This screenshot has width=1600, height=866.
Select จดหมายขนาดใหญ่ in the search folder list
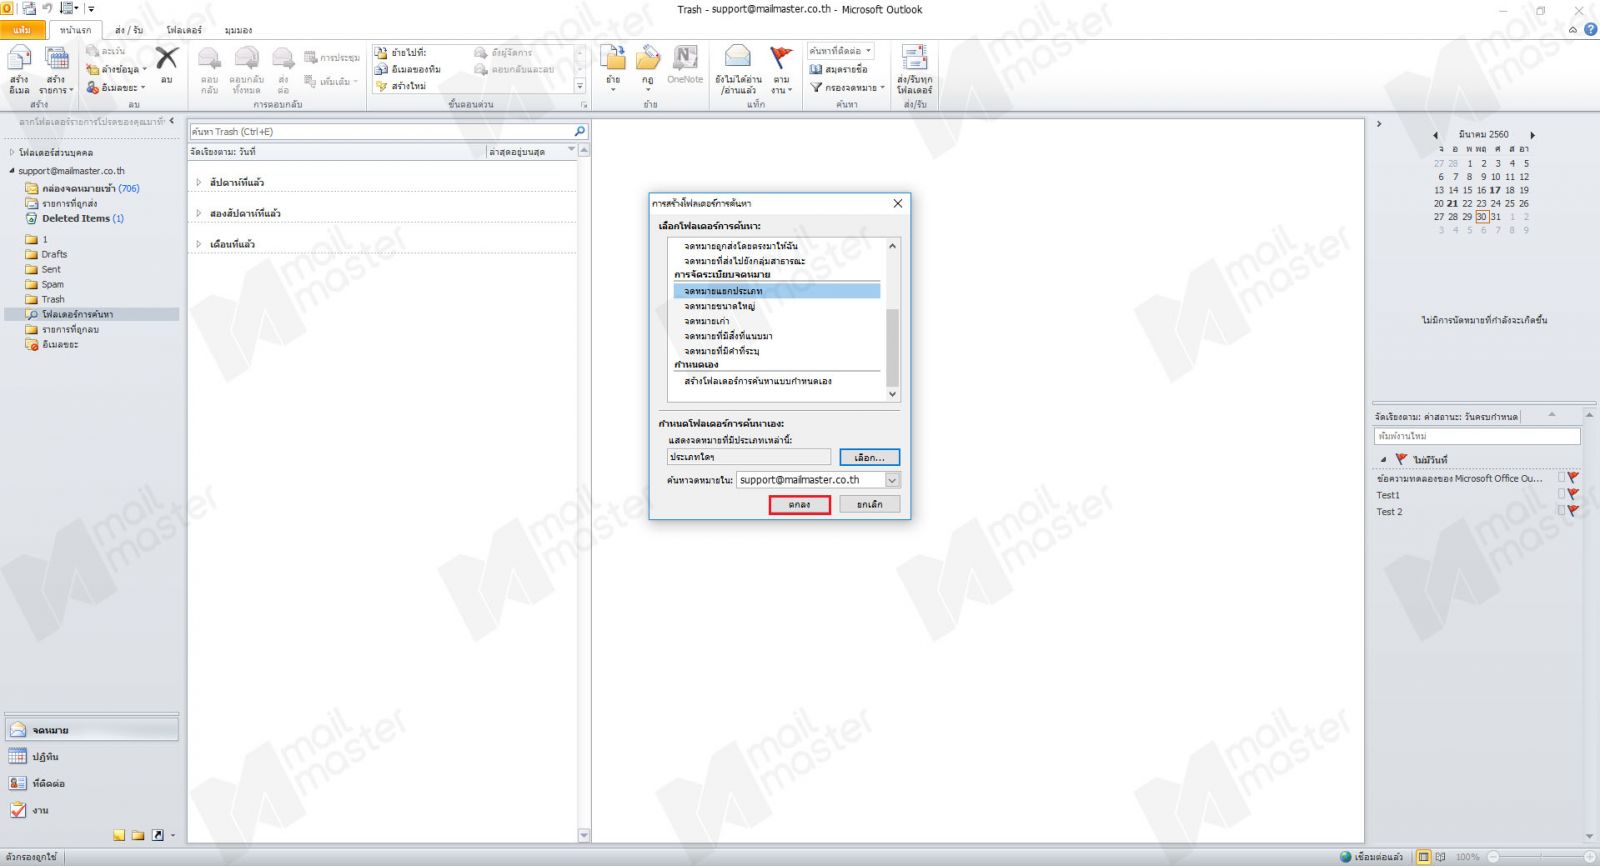pos(719,306)
